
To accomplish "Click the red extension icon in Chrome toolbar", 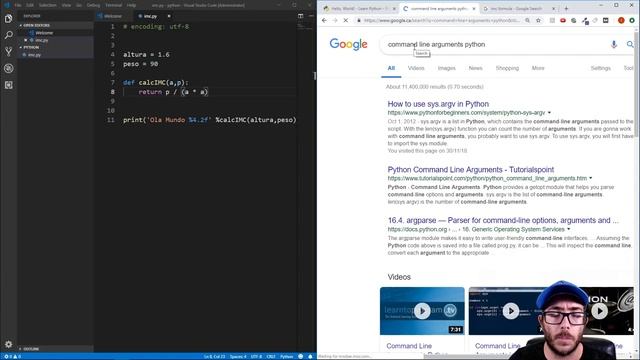I will [x=563, y=20].
